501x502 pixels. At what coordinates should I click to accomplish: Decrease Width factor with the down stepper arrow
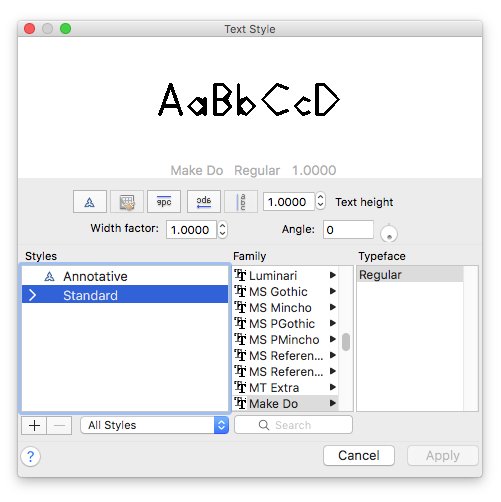[223, 234]
